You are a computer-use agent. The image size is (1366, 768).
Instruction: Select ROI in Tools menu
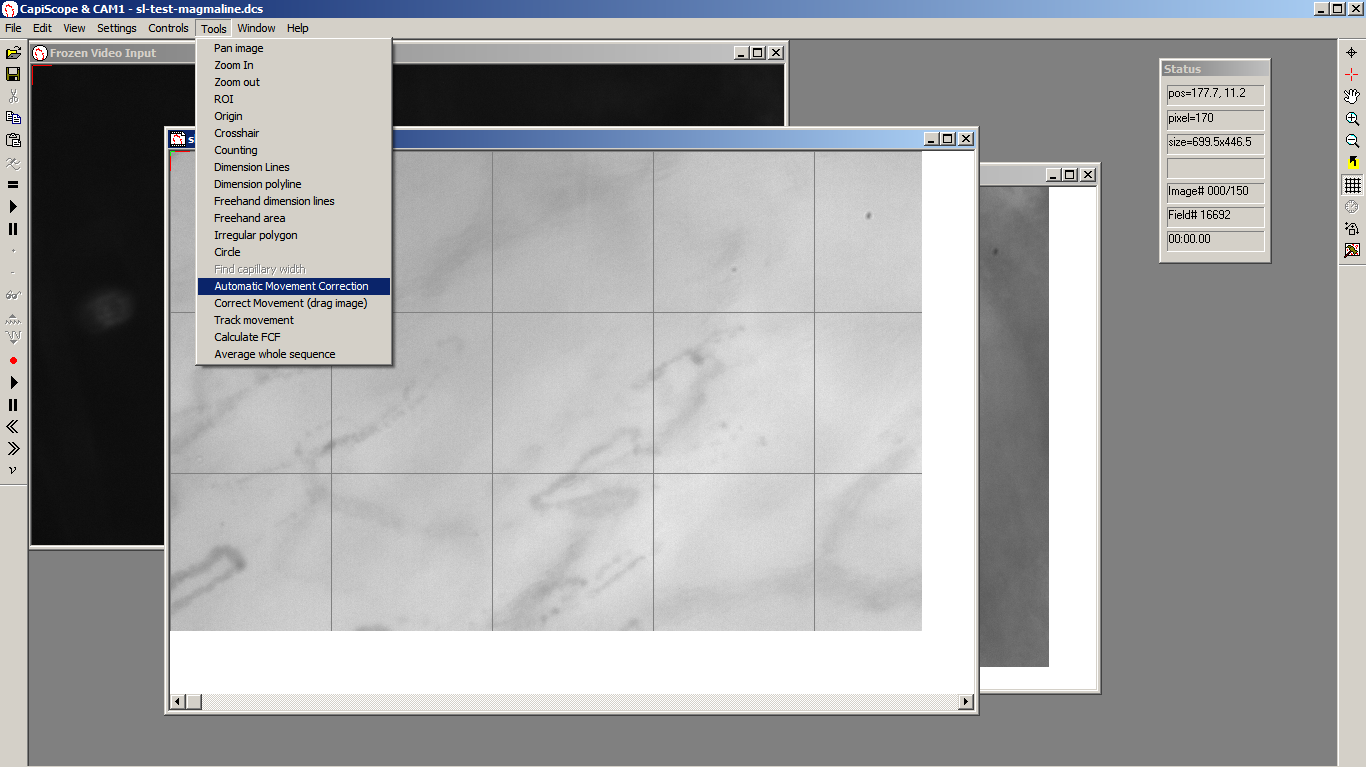click(293, 99)
